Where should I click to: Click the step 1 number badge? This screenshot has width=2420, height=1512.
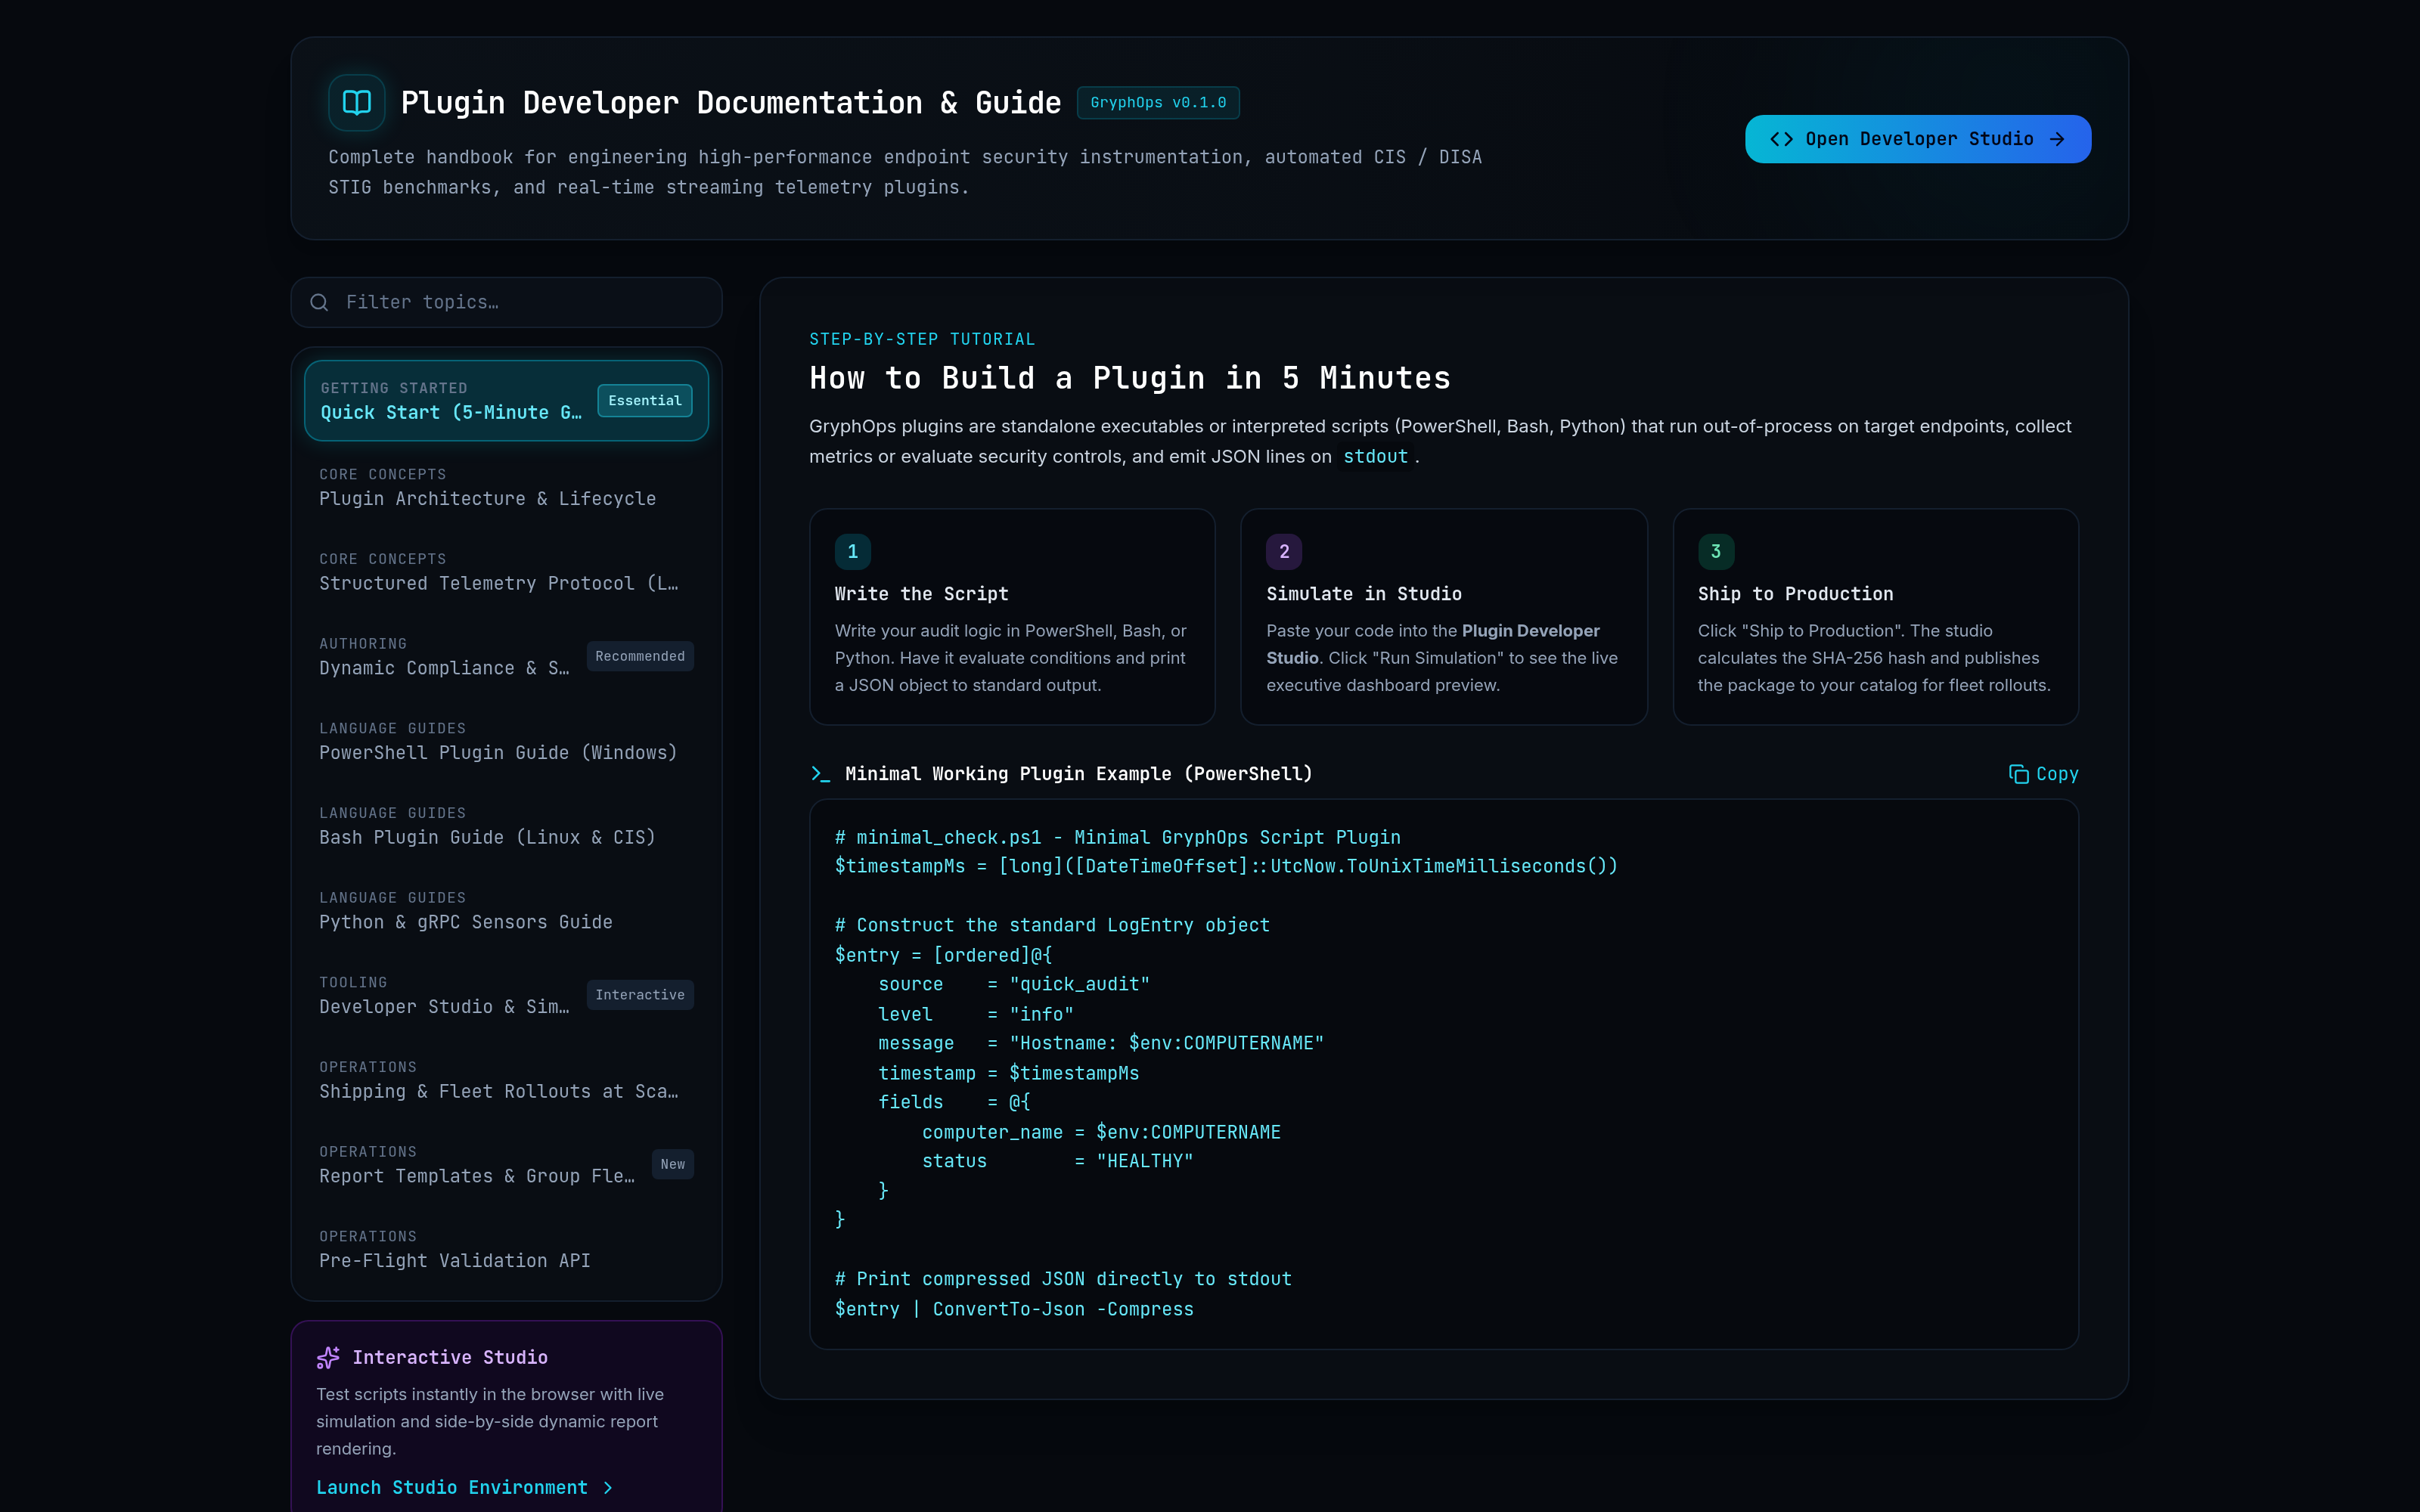(x=852, y=551)
